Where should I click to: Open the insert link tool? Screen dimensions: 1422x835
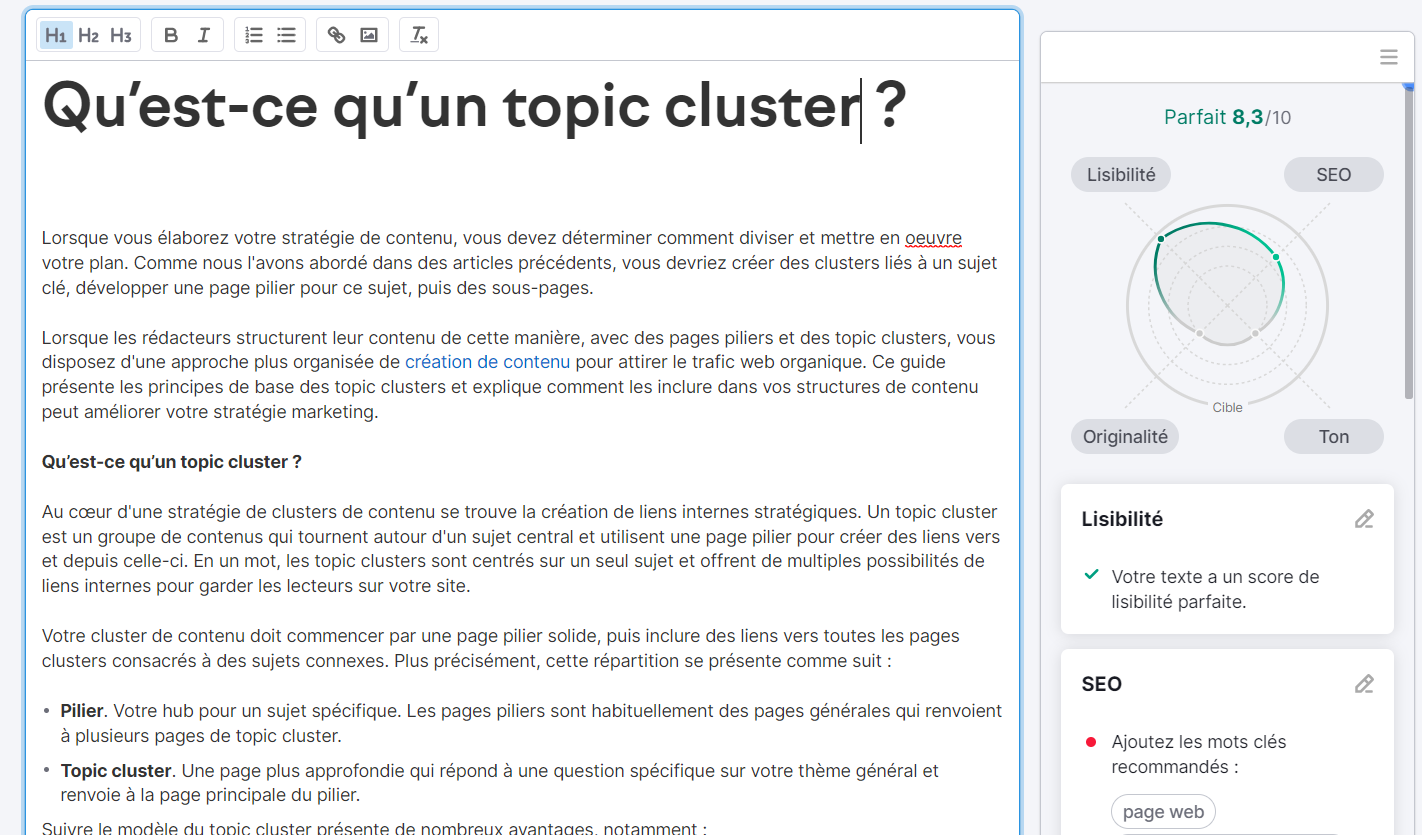(x=336, y=34)
